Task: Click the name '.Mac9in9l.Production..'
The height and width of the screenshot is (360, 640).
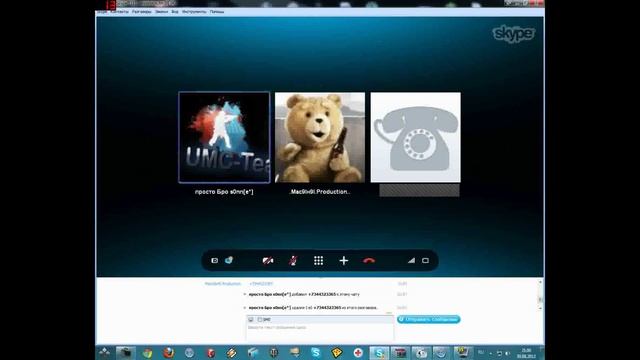Action: click(x=320, y=192)
